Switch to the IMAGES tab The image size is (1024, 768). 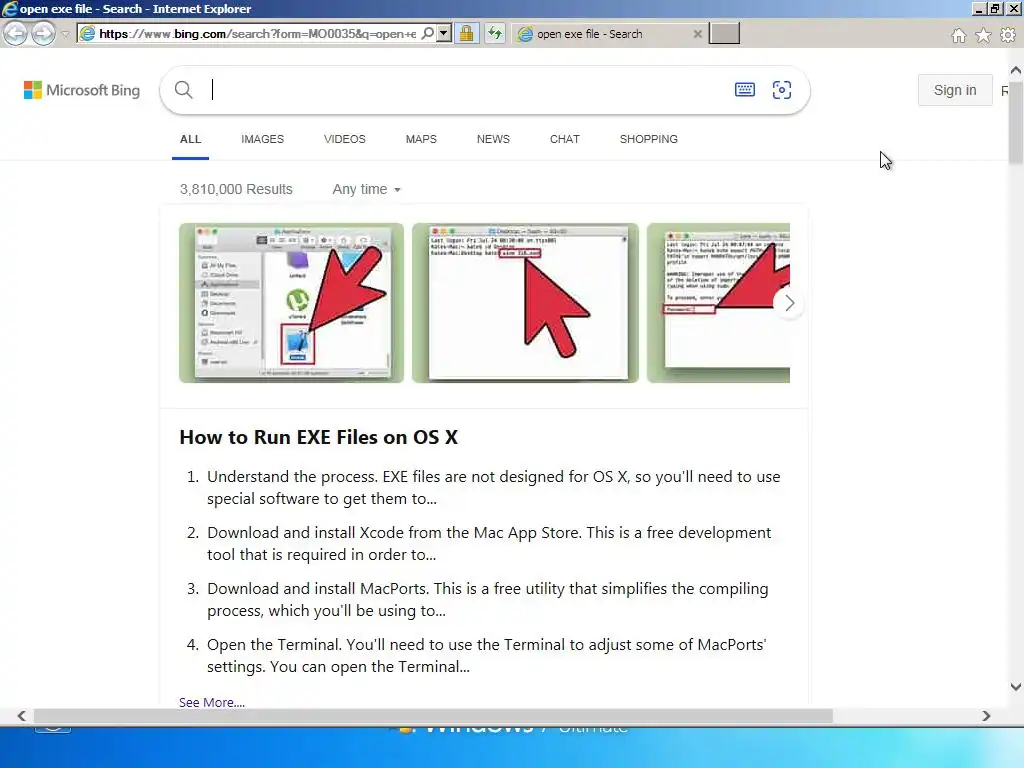point(263,139)
